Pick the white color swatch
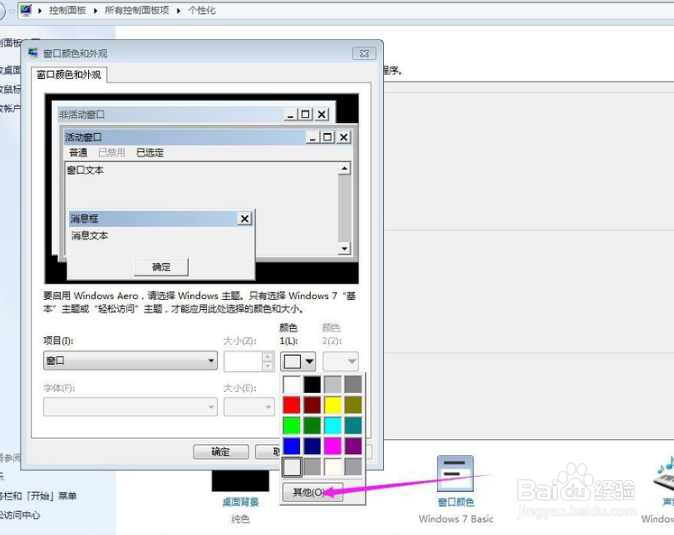Image resolution: width=674 pixels, height=535 pixels. [x=292, y=384]
